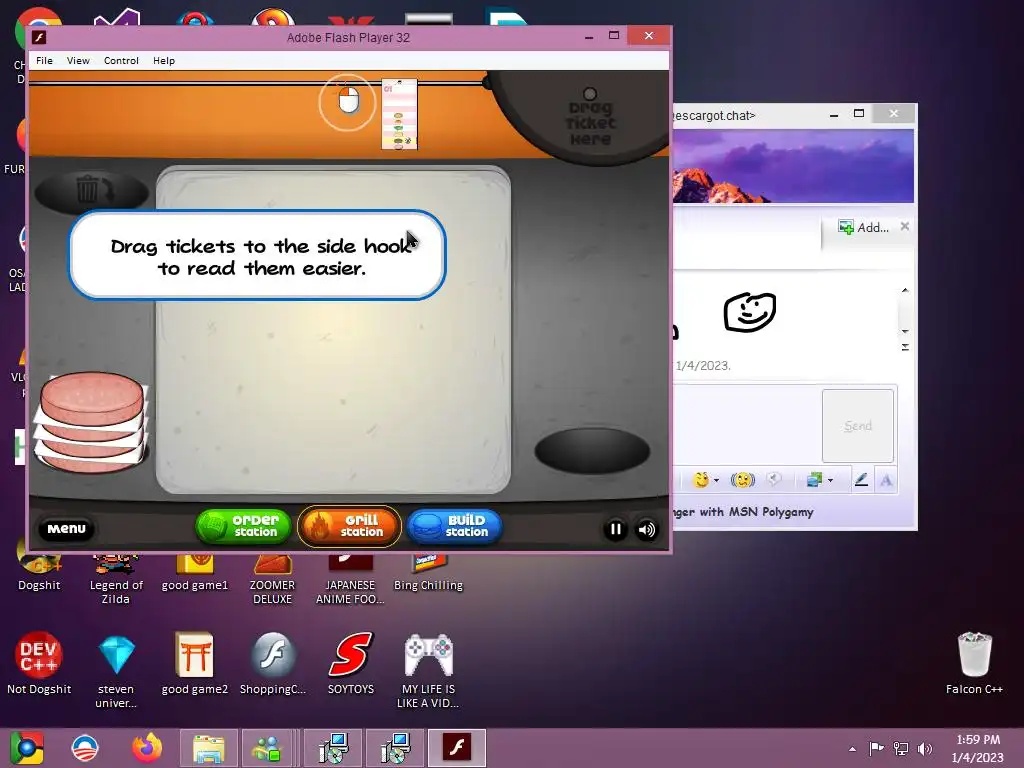Go to the Order Station

click(244, 526)
